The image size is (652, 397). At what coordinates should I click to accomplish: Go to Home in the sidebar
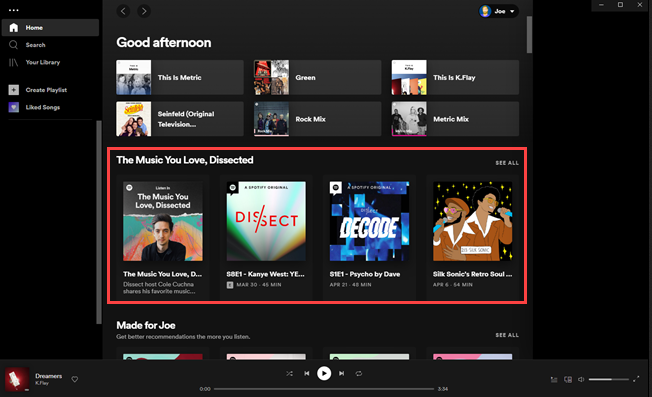click(50, 27)
